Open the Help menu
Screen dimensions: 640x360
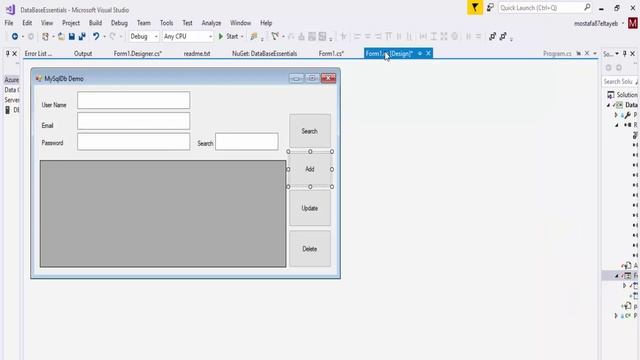266,23
